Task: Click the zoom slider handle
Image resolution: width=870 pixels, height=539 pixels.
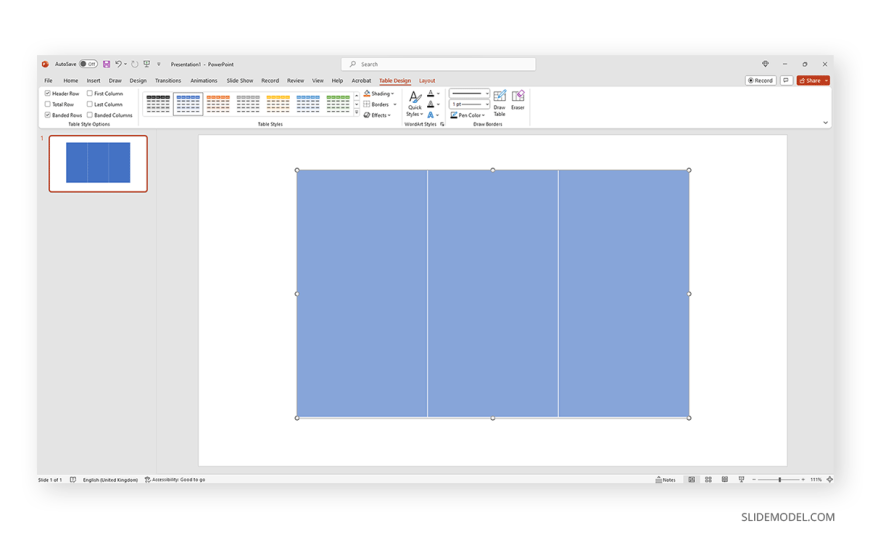Action: [x=780, y=480]
